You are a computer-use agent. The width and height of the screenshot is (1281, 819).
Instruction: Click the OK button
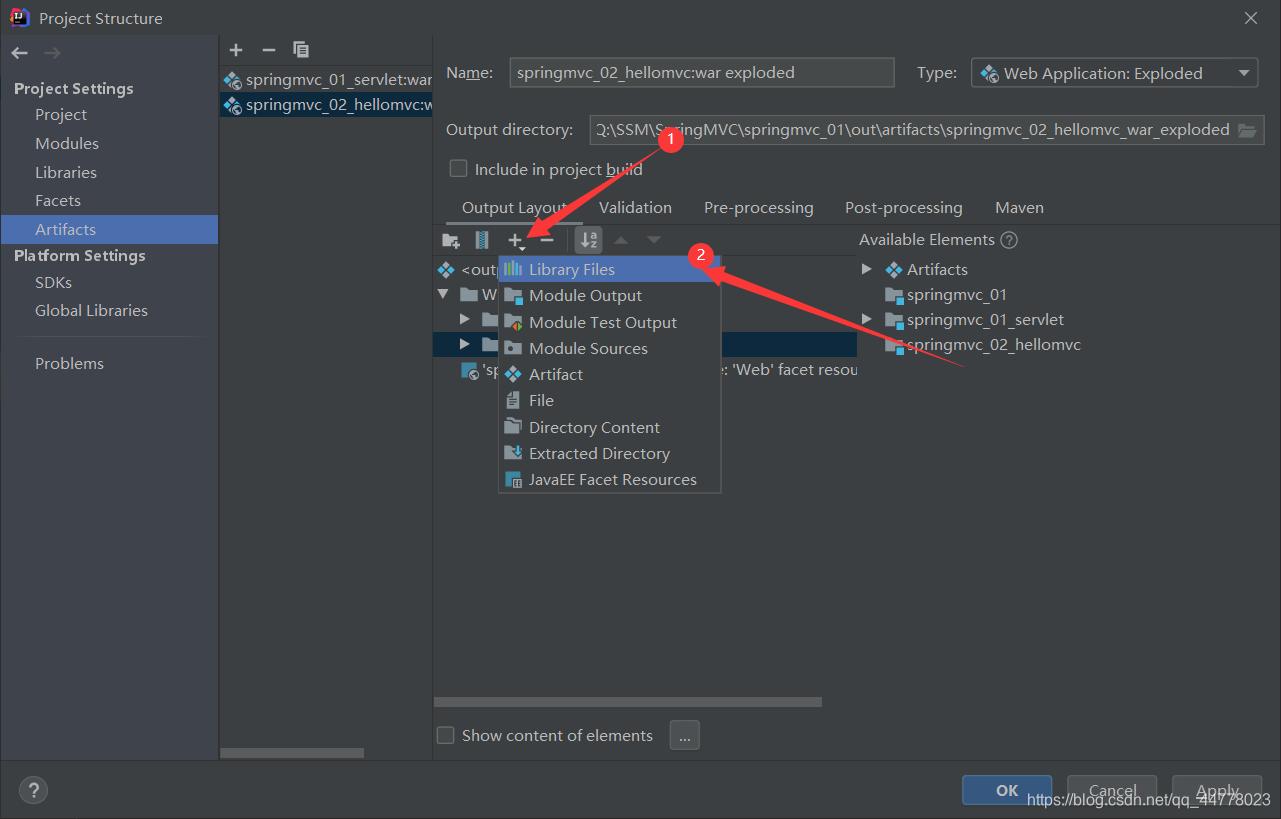tap(1007, 790)
